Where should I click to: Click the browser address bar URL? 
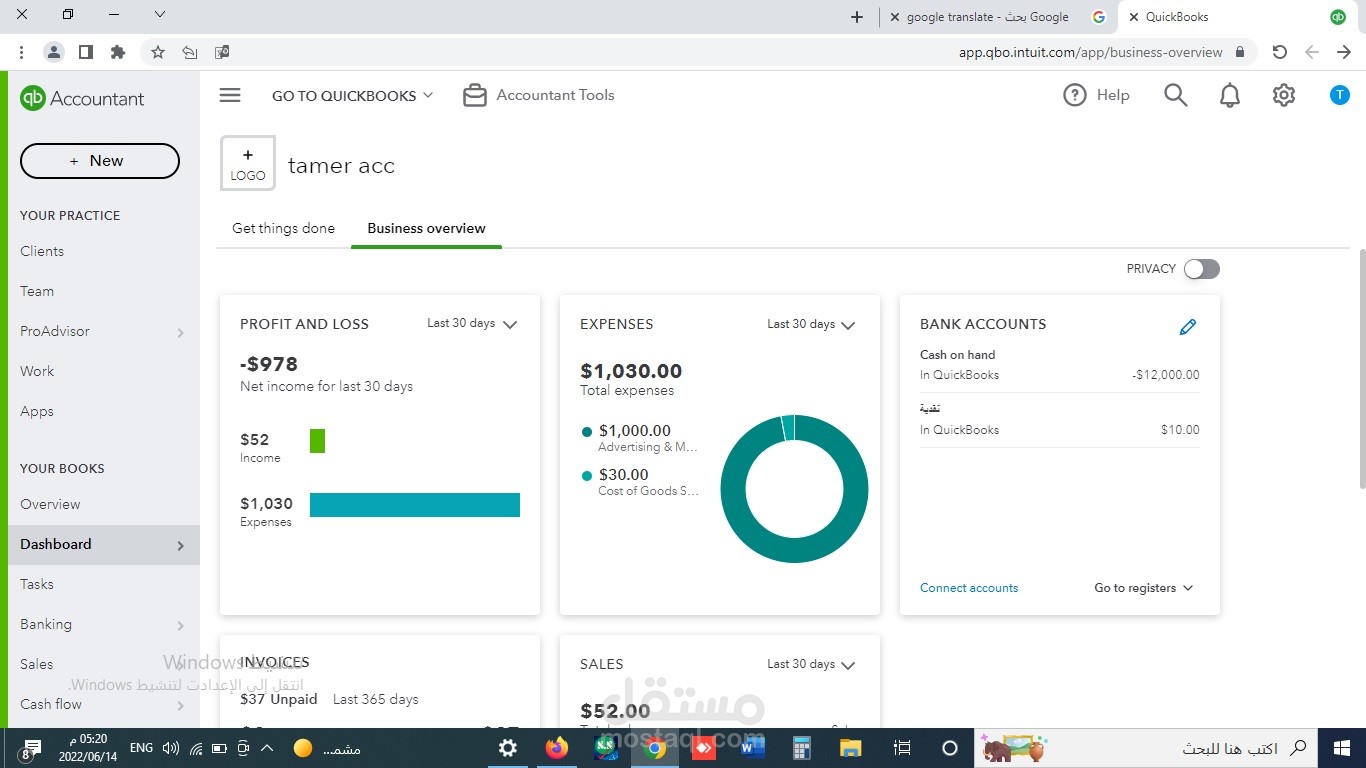1091,52
